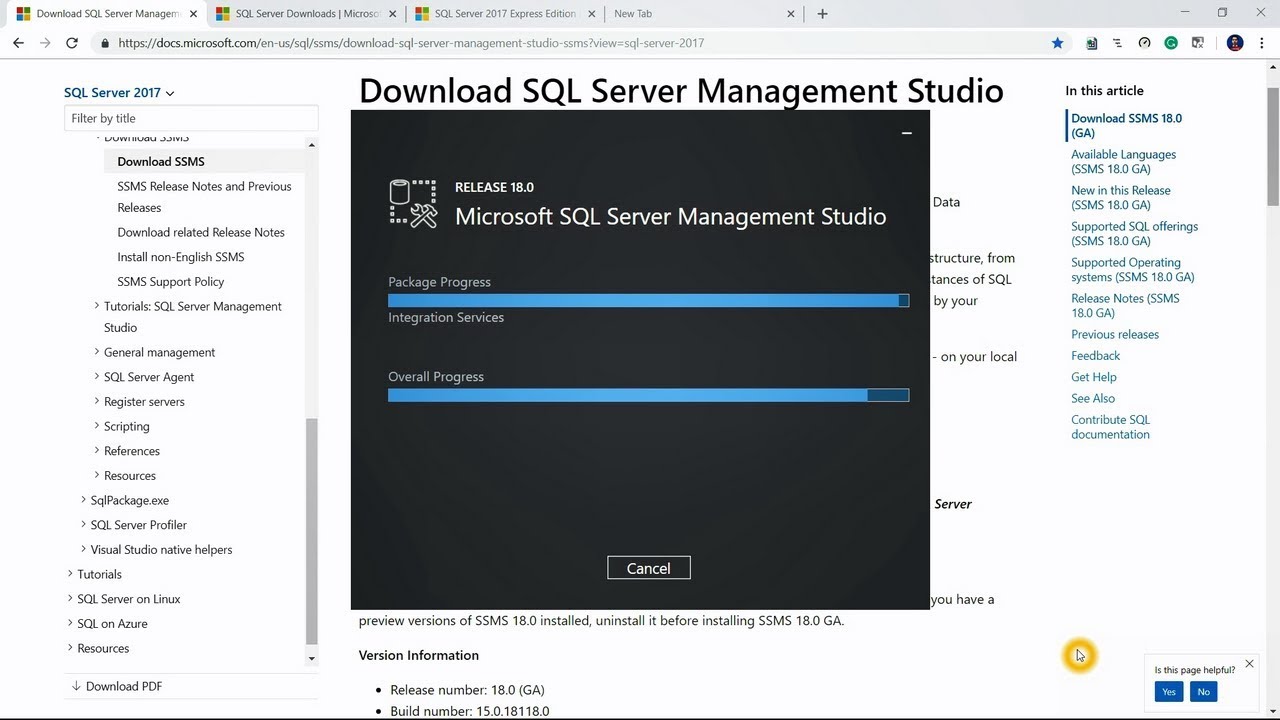Reload the current page
Image resolution: width=1280 pixels, height=720 pixels.
72,43
